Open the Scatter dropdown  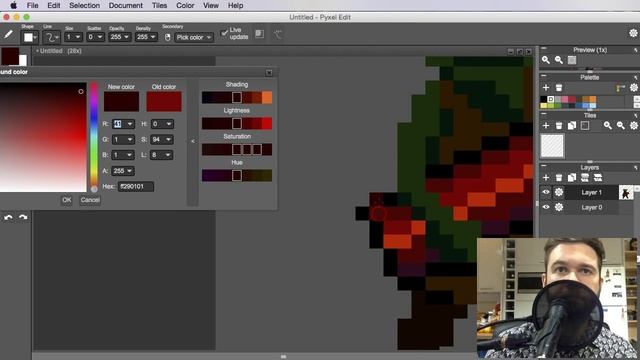95,37
